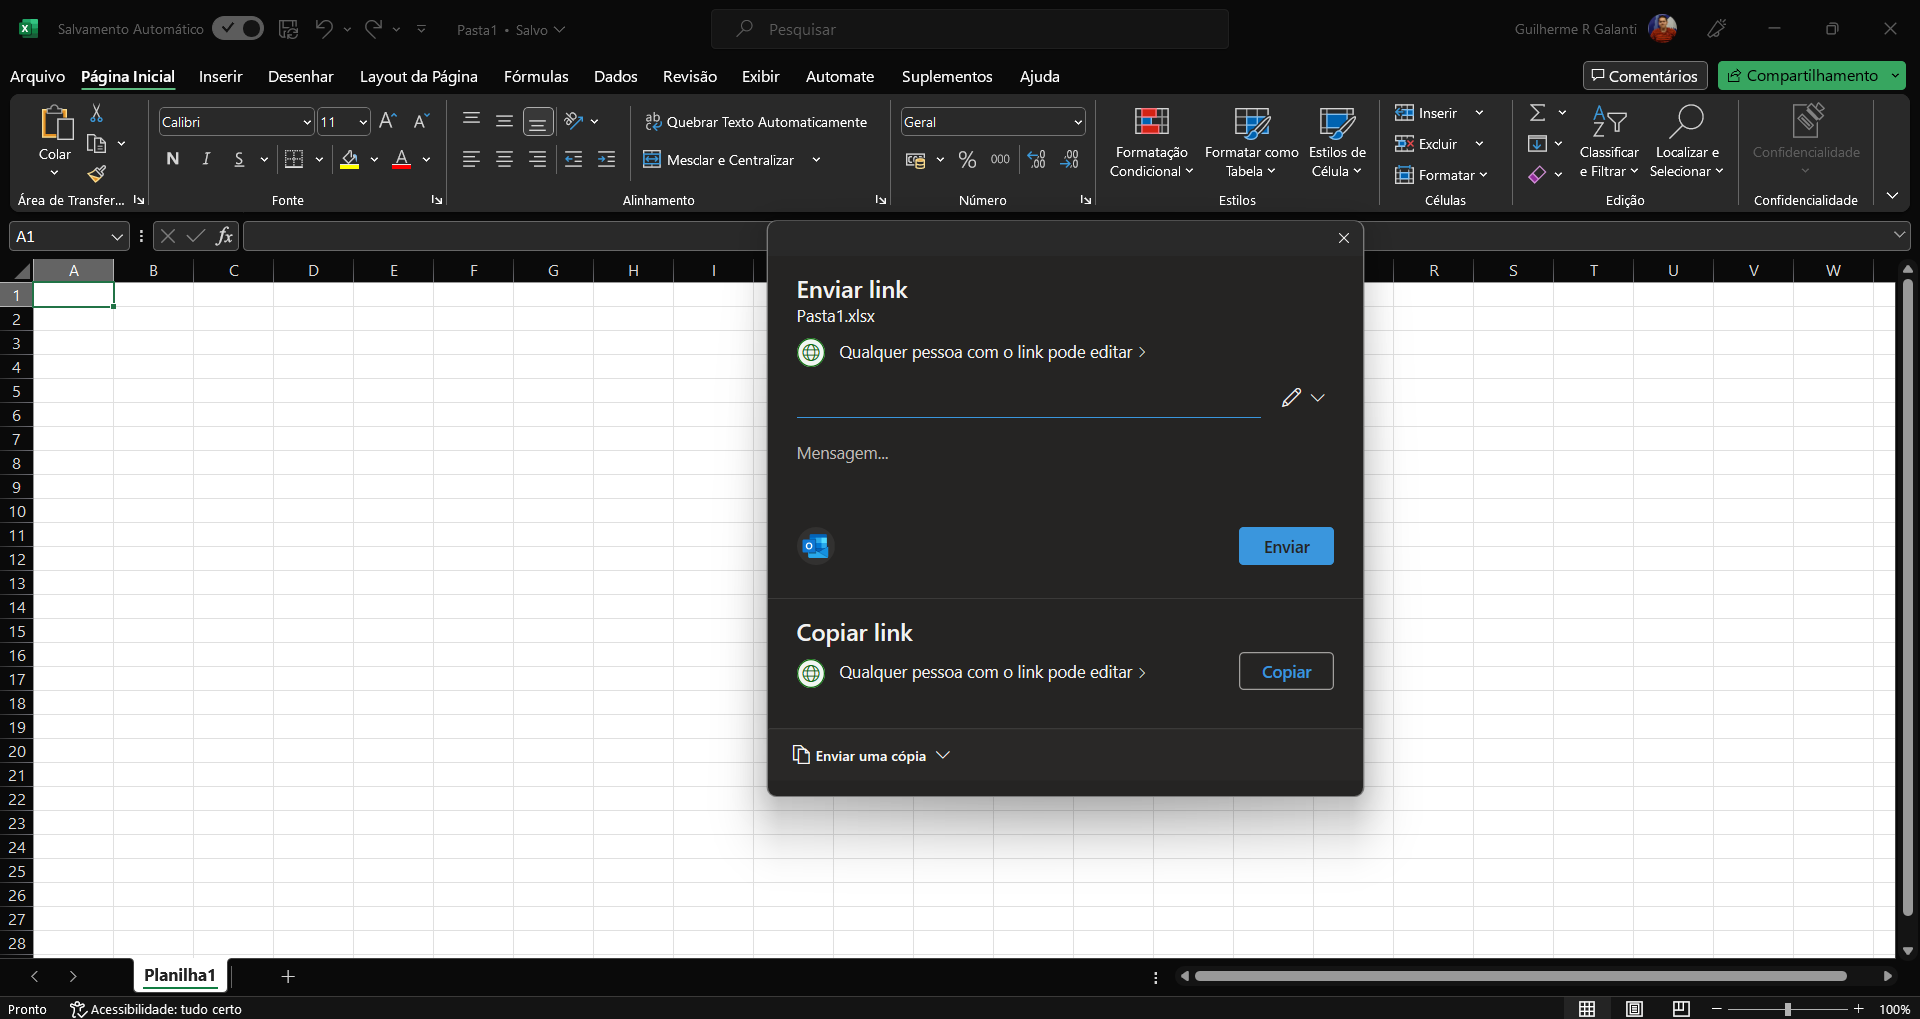Image resolution: width=1920 pixels, height=1019 pixels.
Task: Open the Calibri font name dropdown
Action: coord(307,122)
